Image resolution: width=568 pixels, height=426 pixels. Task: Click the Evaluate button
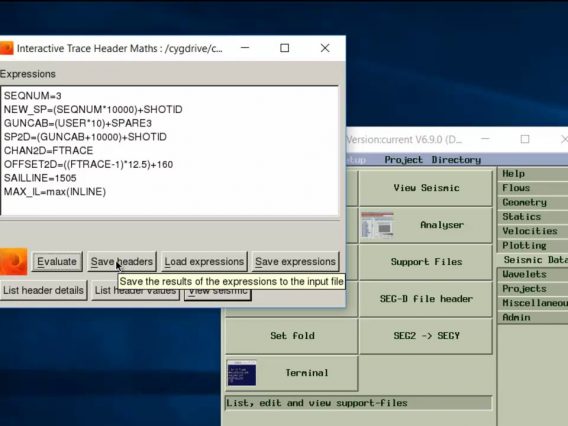click(x=57, y=262)
